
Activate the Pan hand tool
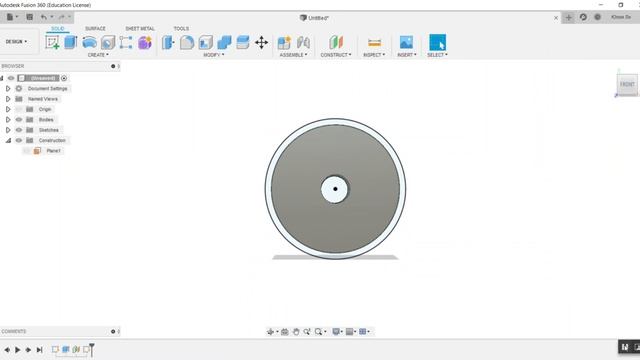pos(296,332)
